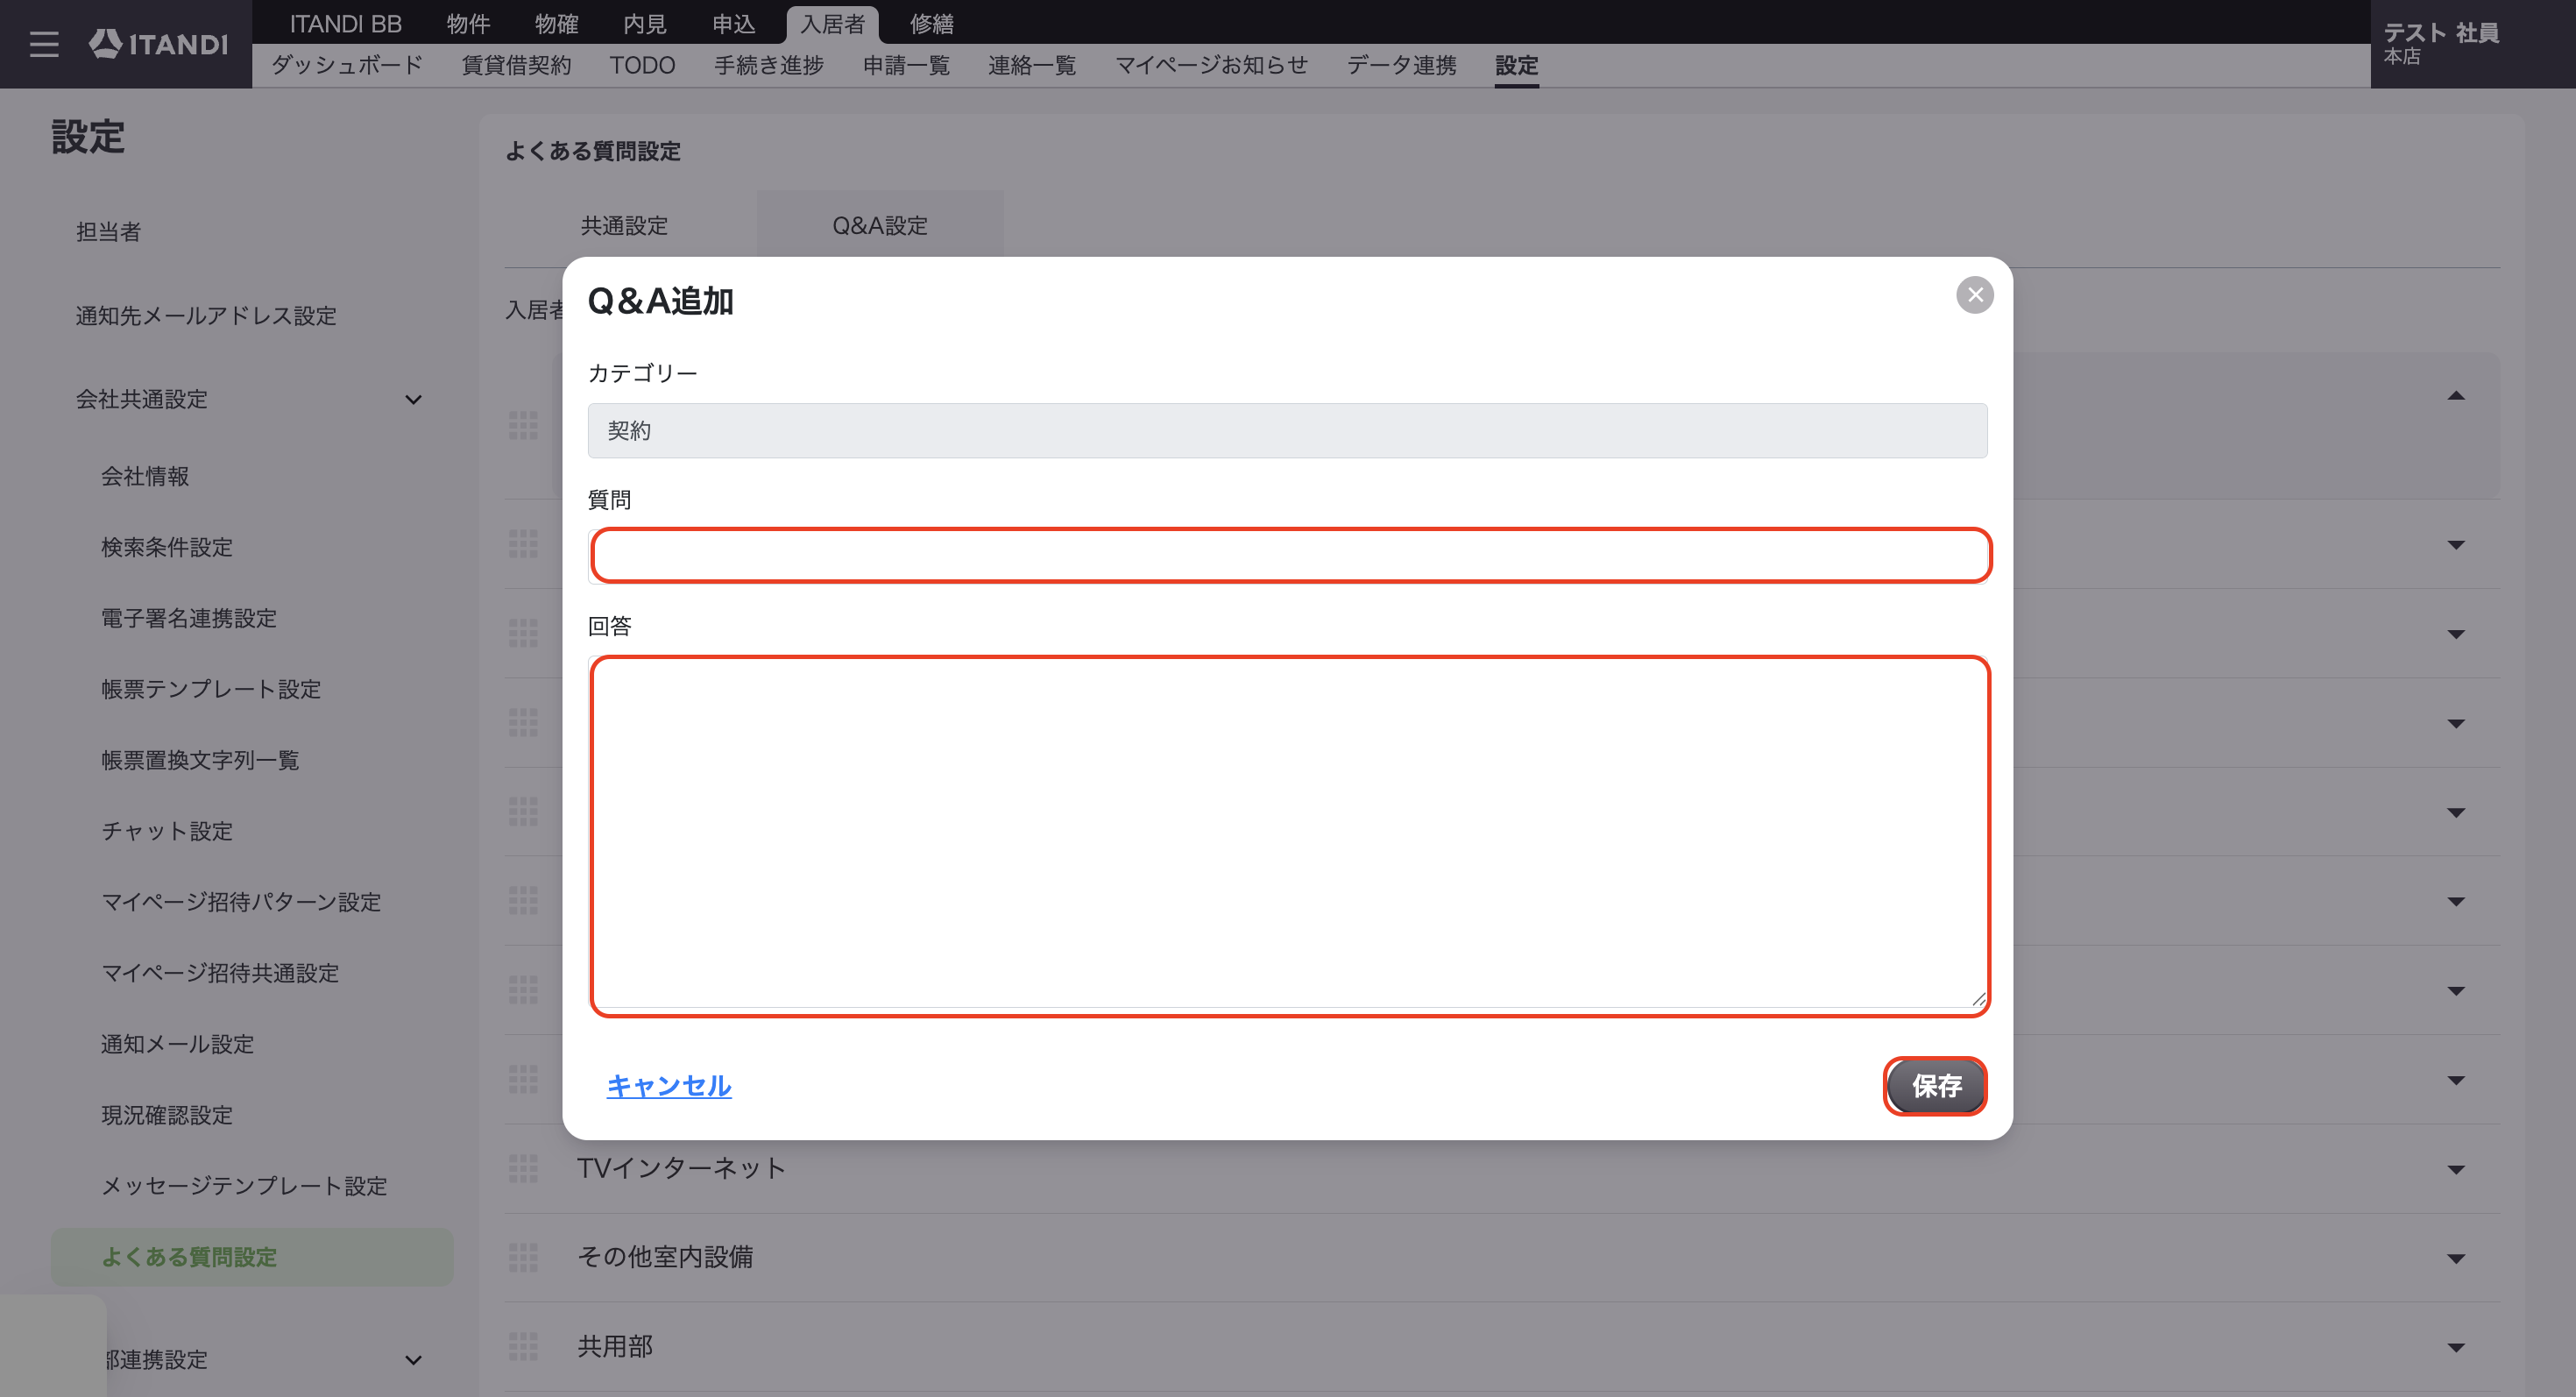2576x1397 pixels.
Task: Open 担当者 in the sidebar
Action: pos(109,232)
